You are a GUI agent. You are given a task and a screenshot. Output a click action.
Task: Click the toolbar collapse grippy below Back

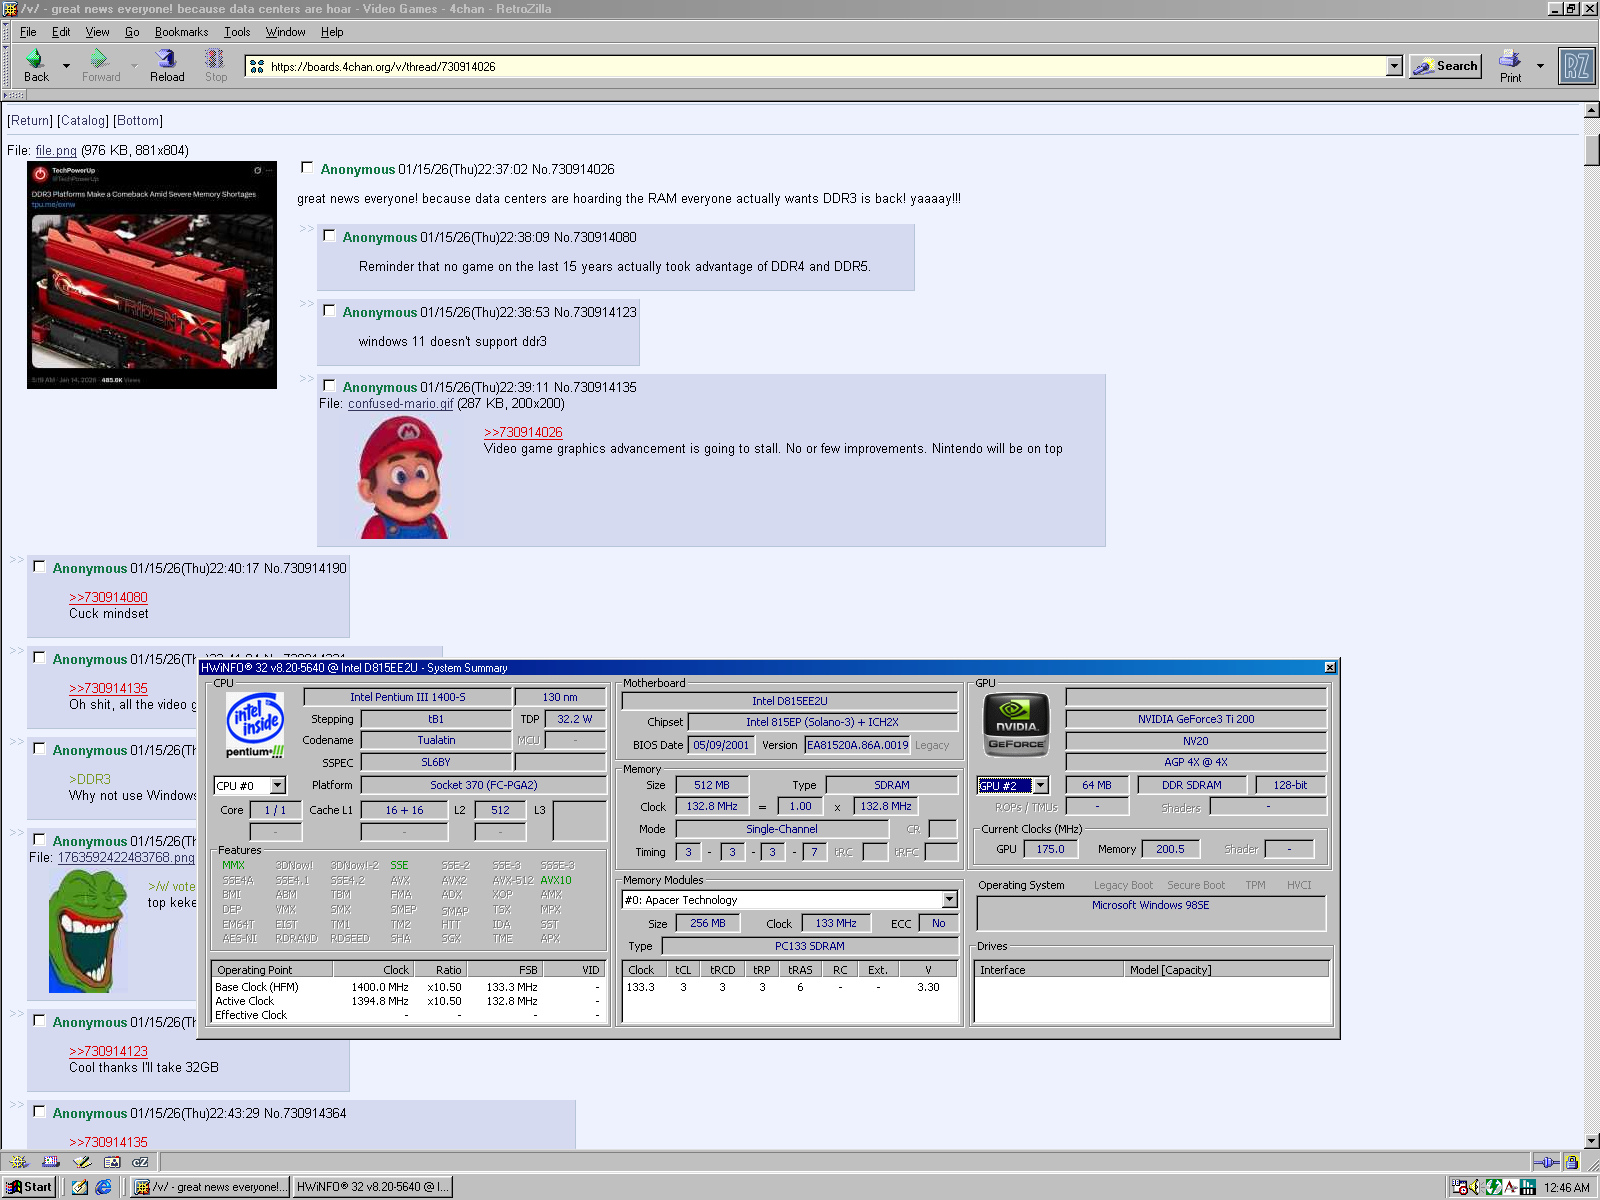pyautogui.click(x=14, y=95)
